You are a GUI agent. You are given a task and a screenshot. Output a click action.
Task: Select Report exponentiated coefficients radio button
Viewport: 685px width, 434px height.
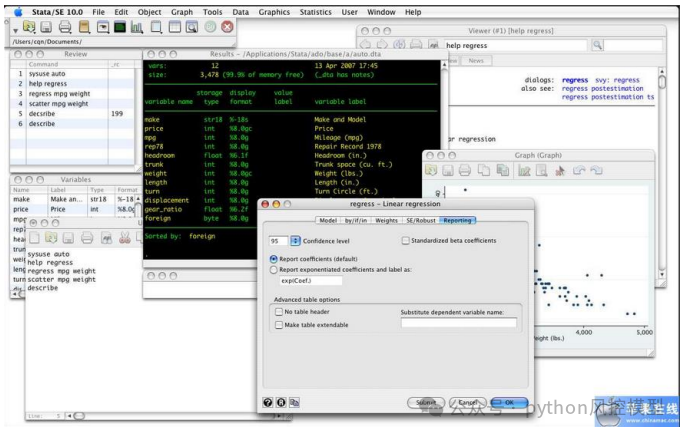273,270
